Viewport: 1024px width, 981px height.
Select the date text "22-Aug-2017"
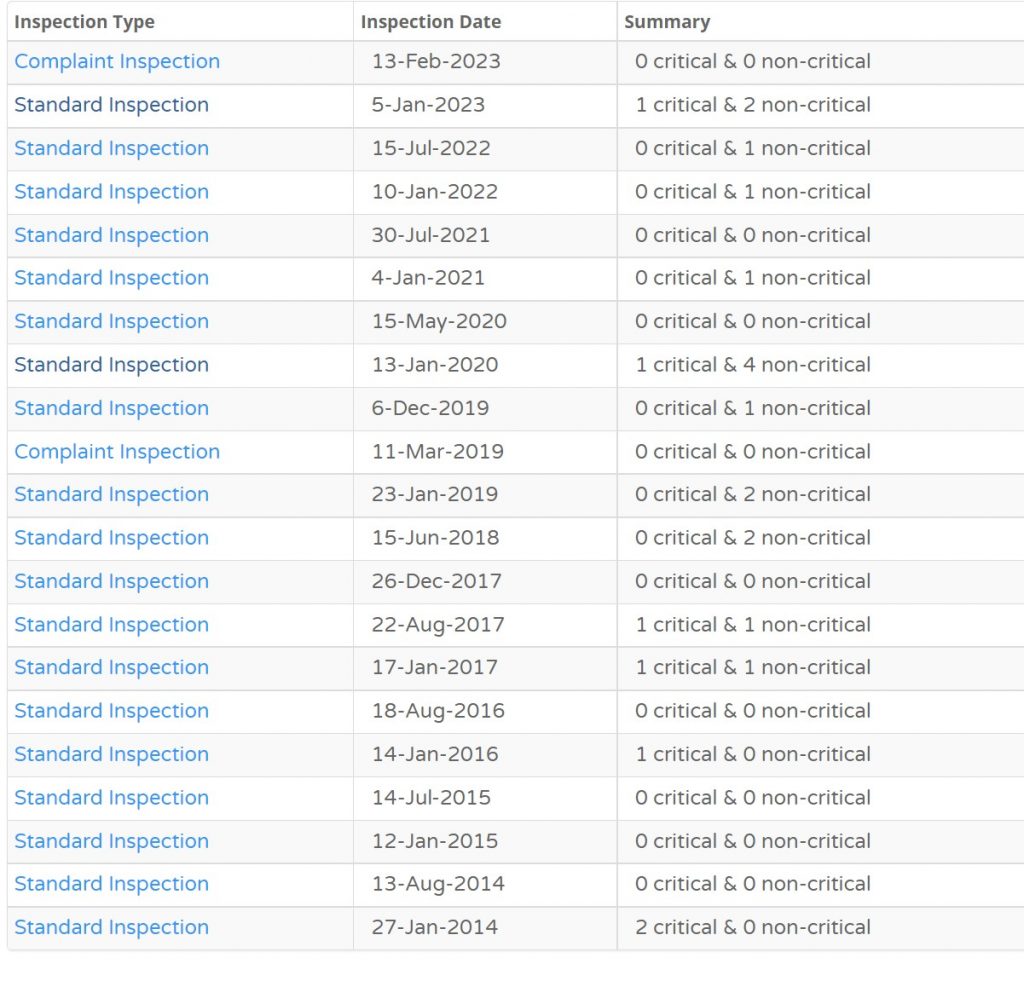tap(438, 624)
